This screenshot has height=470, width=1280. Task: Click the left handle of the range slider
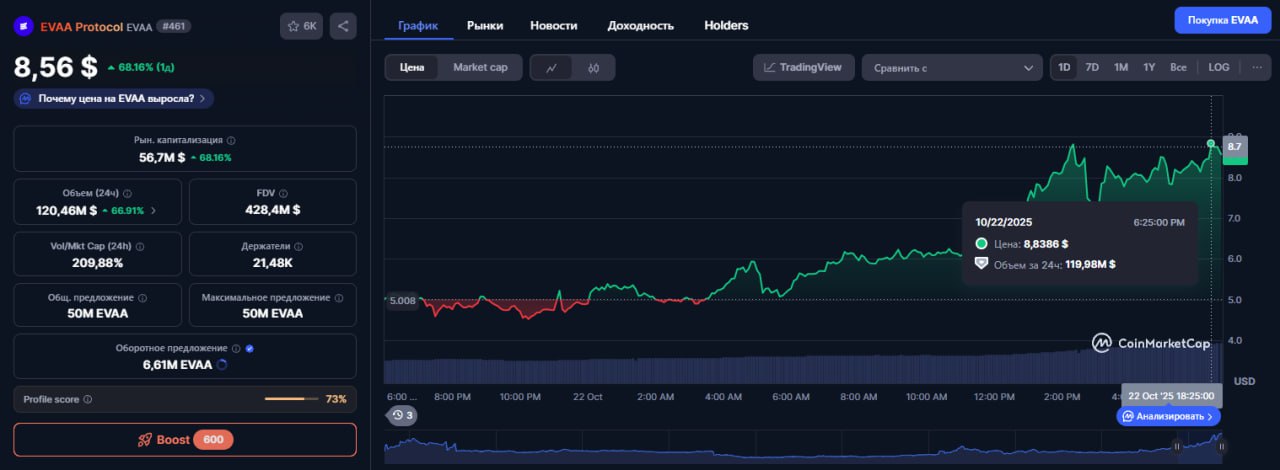coord(1177,447)
